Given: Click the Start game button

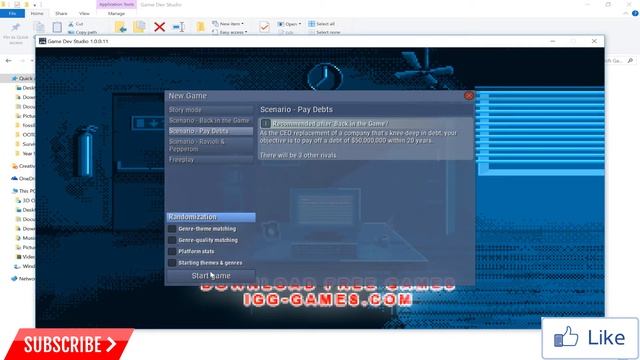Looking at the screenshot, I should (211, 276).
